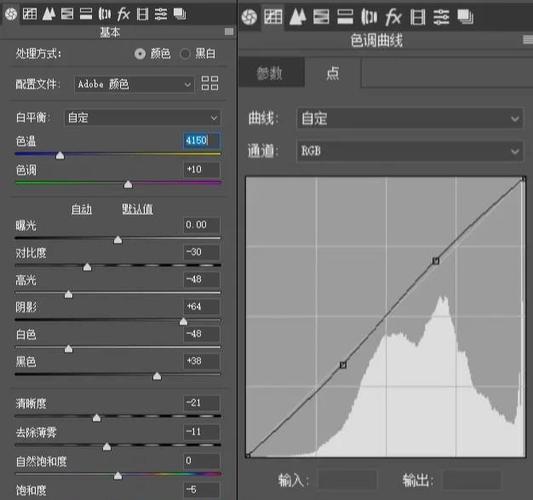
Task: Open Presets sliders icon in left panel
Action: (x=161, y=14)
